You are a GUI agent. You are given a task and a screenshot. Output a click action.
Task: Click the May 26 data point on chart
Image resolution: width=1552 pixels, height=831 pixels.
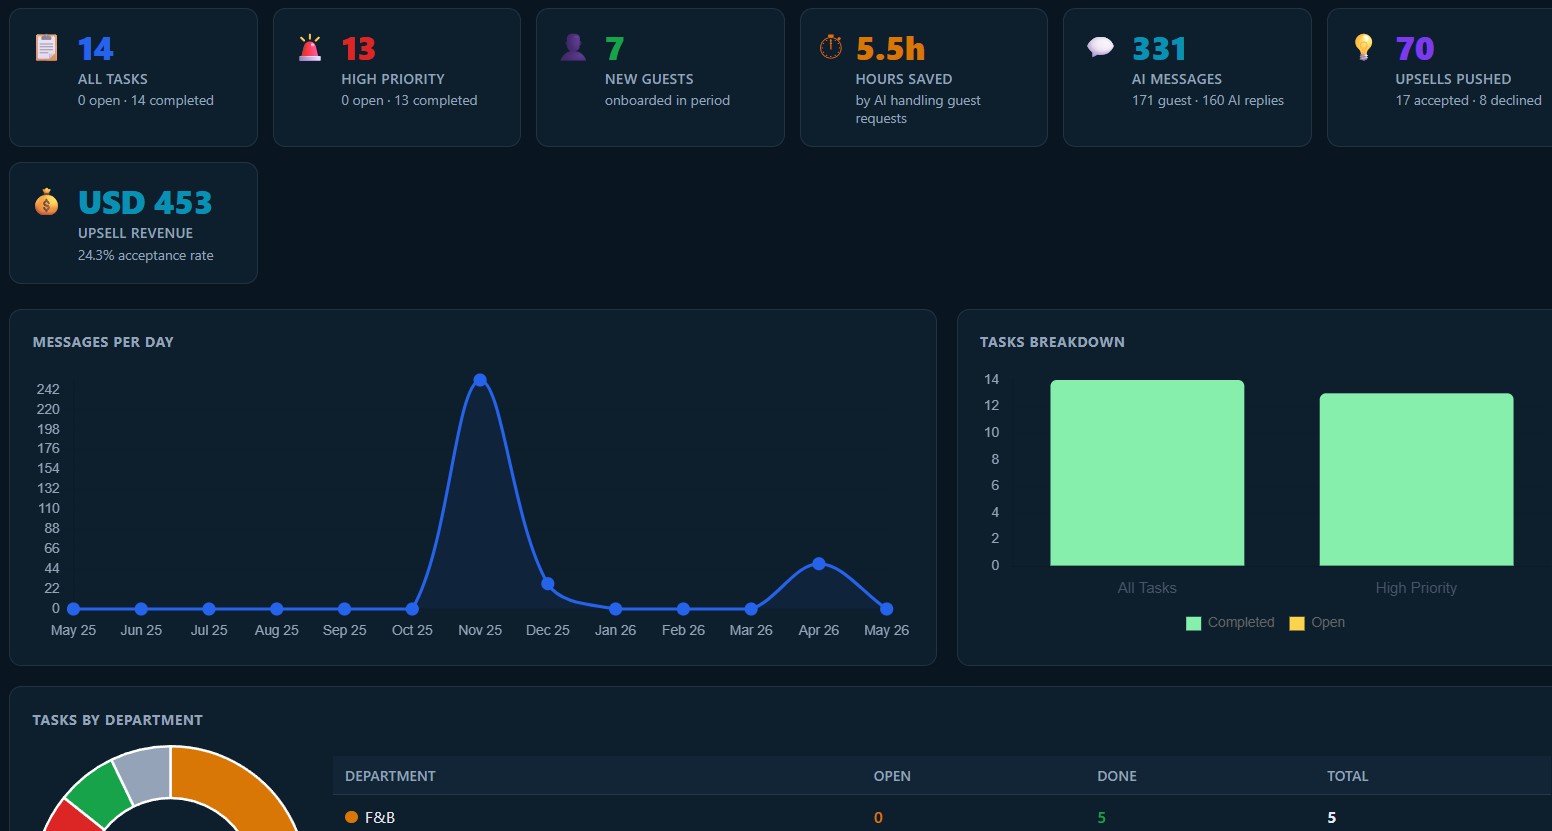click(886, 609)
